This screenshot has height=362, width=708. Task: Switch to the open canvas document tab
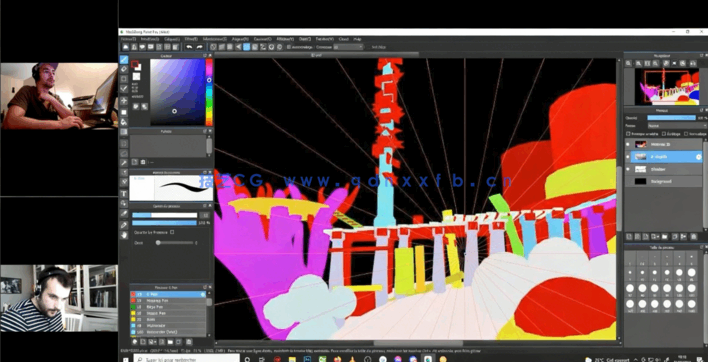(317, 55)
